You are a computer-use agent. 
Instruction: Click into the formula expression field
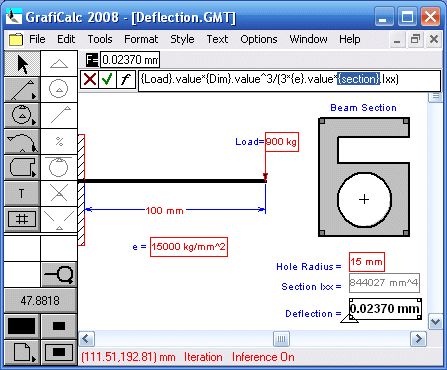point(289,80)
